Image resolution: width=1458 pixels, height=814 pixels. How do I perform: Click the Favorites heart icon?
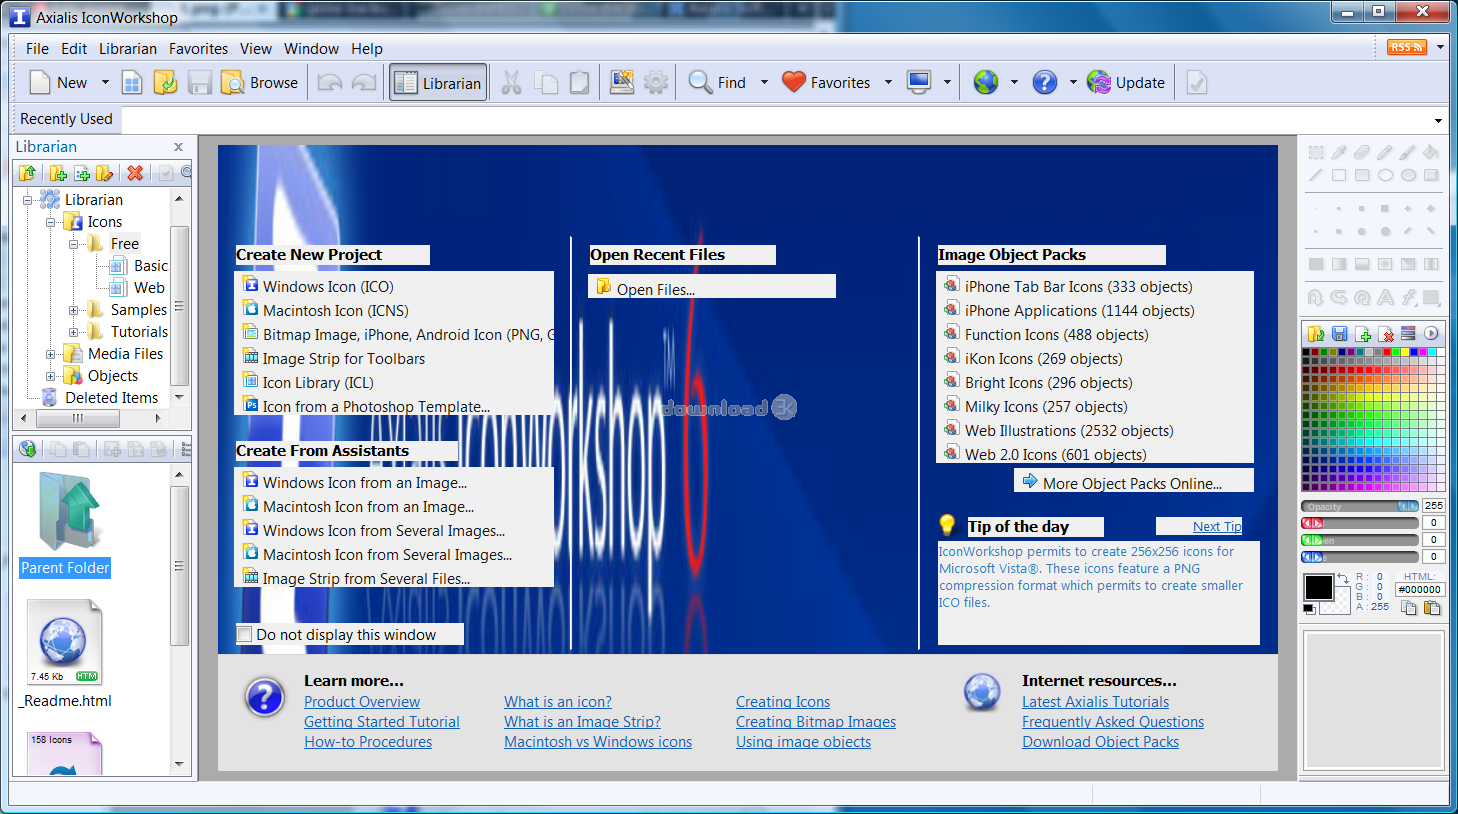point(794,82)
